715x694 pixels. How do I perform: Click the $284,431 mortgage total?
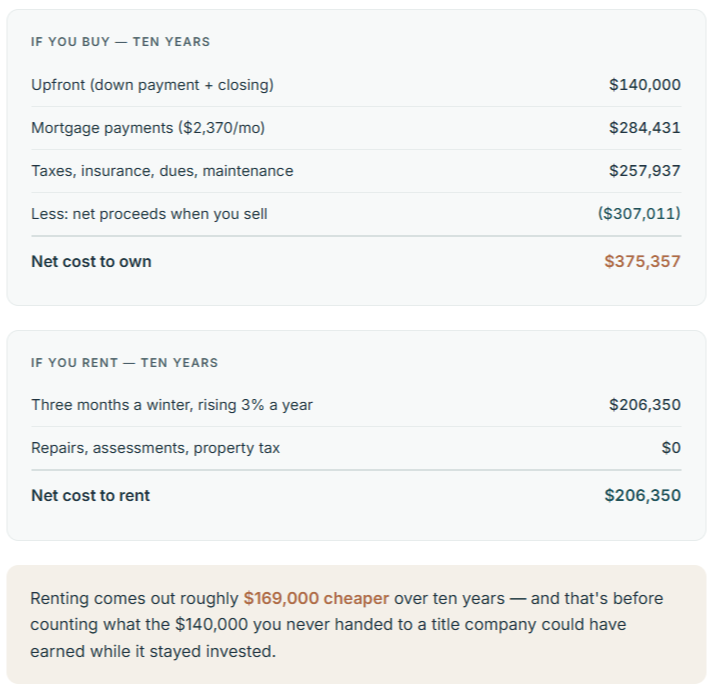point(645,128)
